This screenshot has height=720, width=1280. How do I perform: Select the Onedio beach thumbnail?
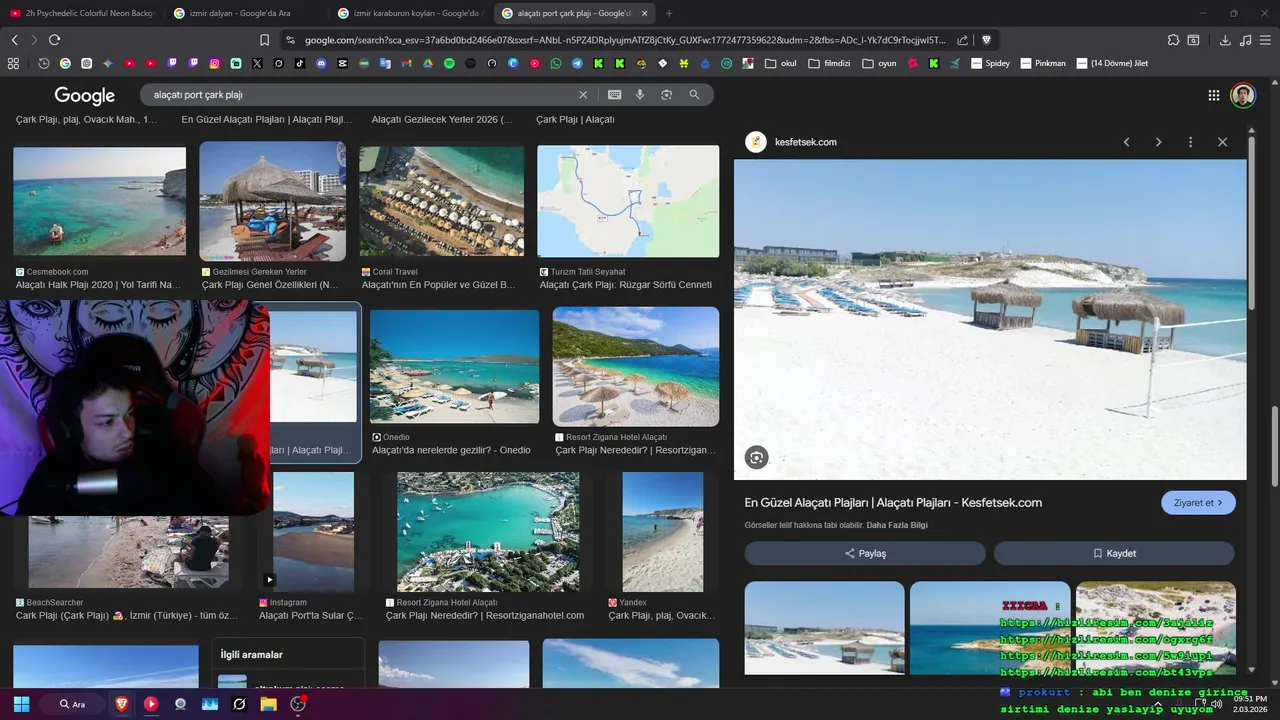(x=454, y=366)
